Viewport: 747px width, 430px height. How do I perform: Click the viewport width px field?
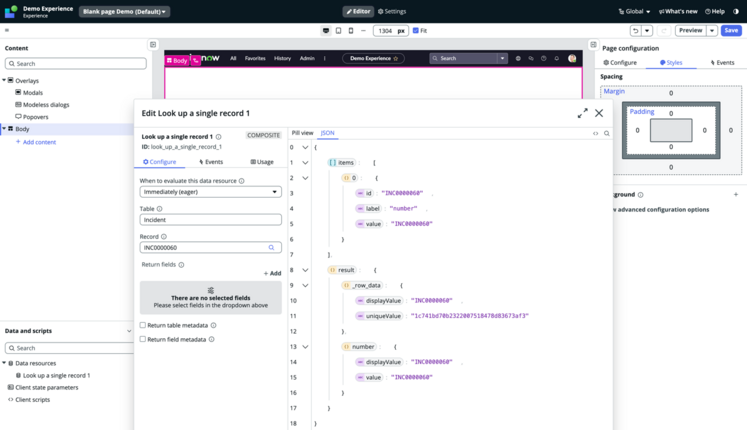coord(390,30)
